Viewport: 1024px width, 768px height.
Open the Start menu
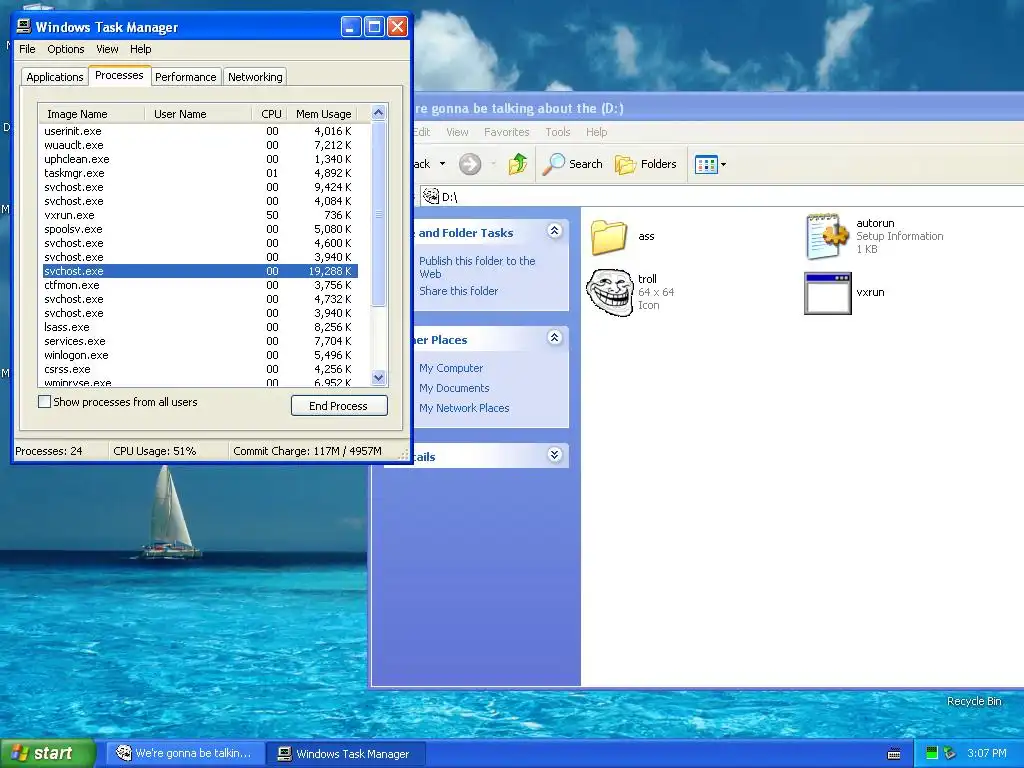pyautogui.click(x=48, y=753)
